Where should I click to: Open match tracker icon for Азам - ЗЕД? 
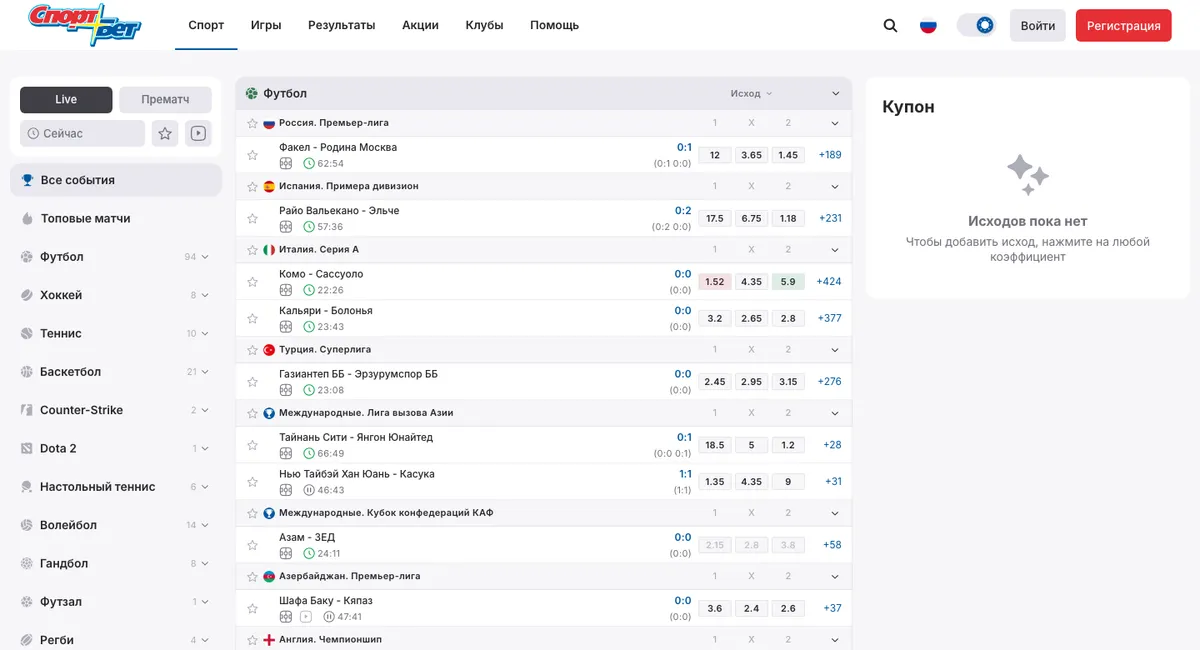click(286, 553)
